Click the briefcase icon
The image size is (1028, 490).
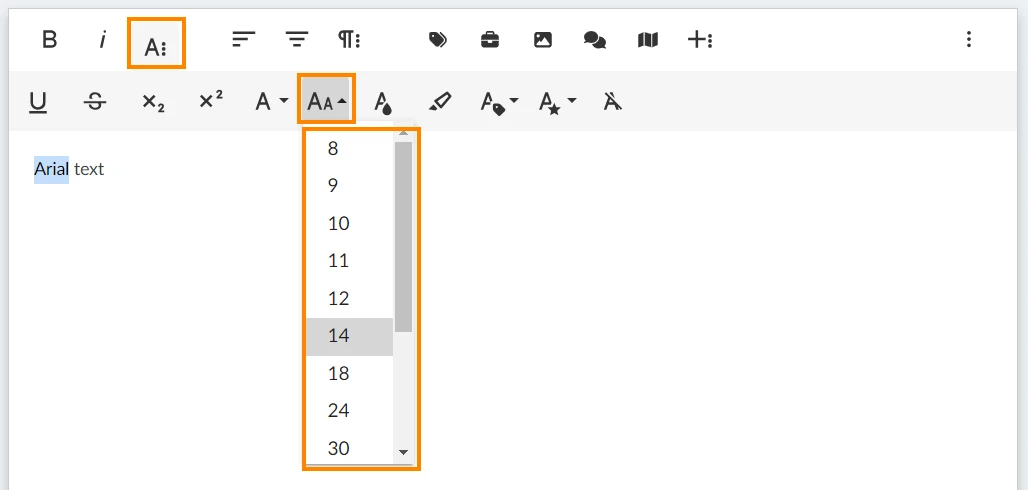pos(490,40)
